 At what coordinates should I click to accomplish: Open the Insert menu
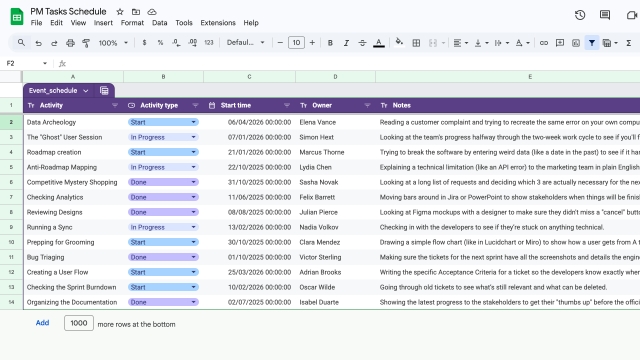pos(103,23)
